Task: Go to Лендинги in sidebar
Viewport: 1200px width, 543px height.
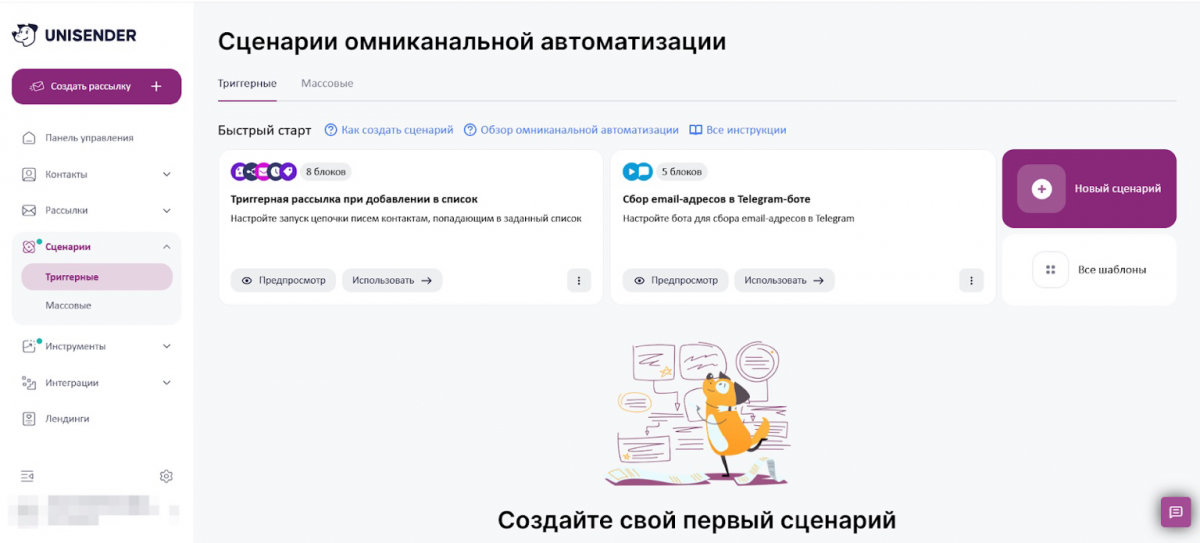Action: tap(67, 419)
